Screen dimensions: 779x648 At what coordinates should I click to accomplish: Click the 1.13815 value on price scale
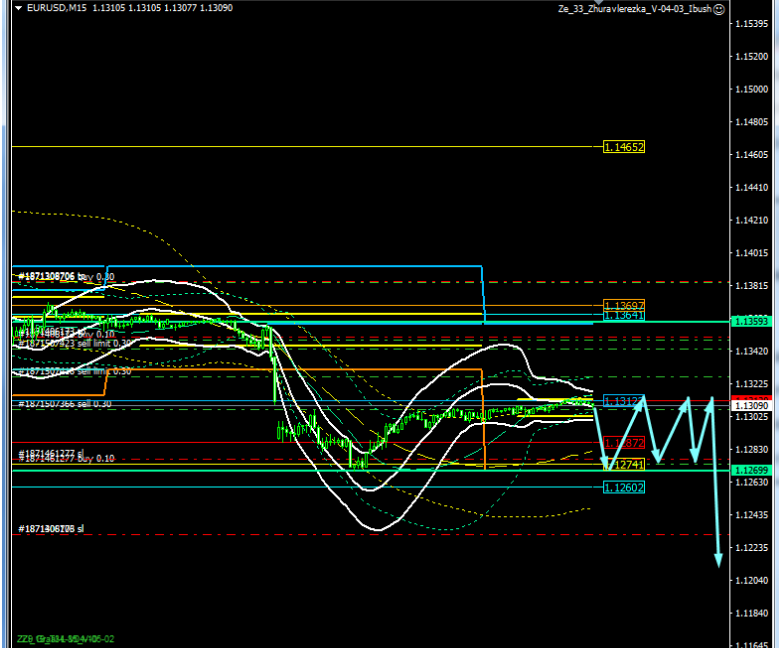752,286
